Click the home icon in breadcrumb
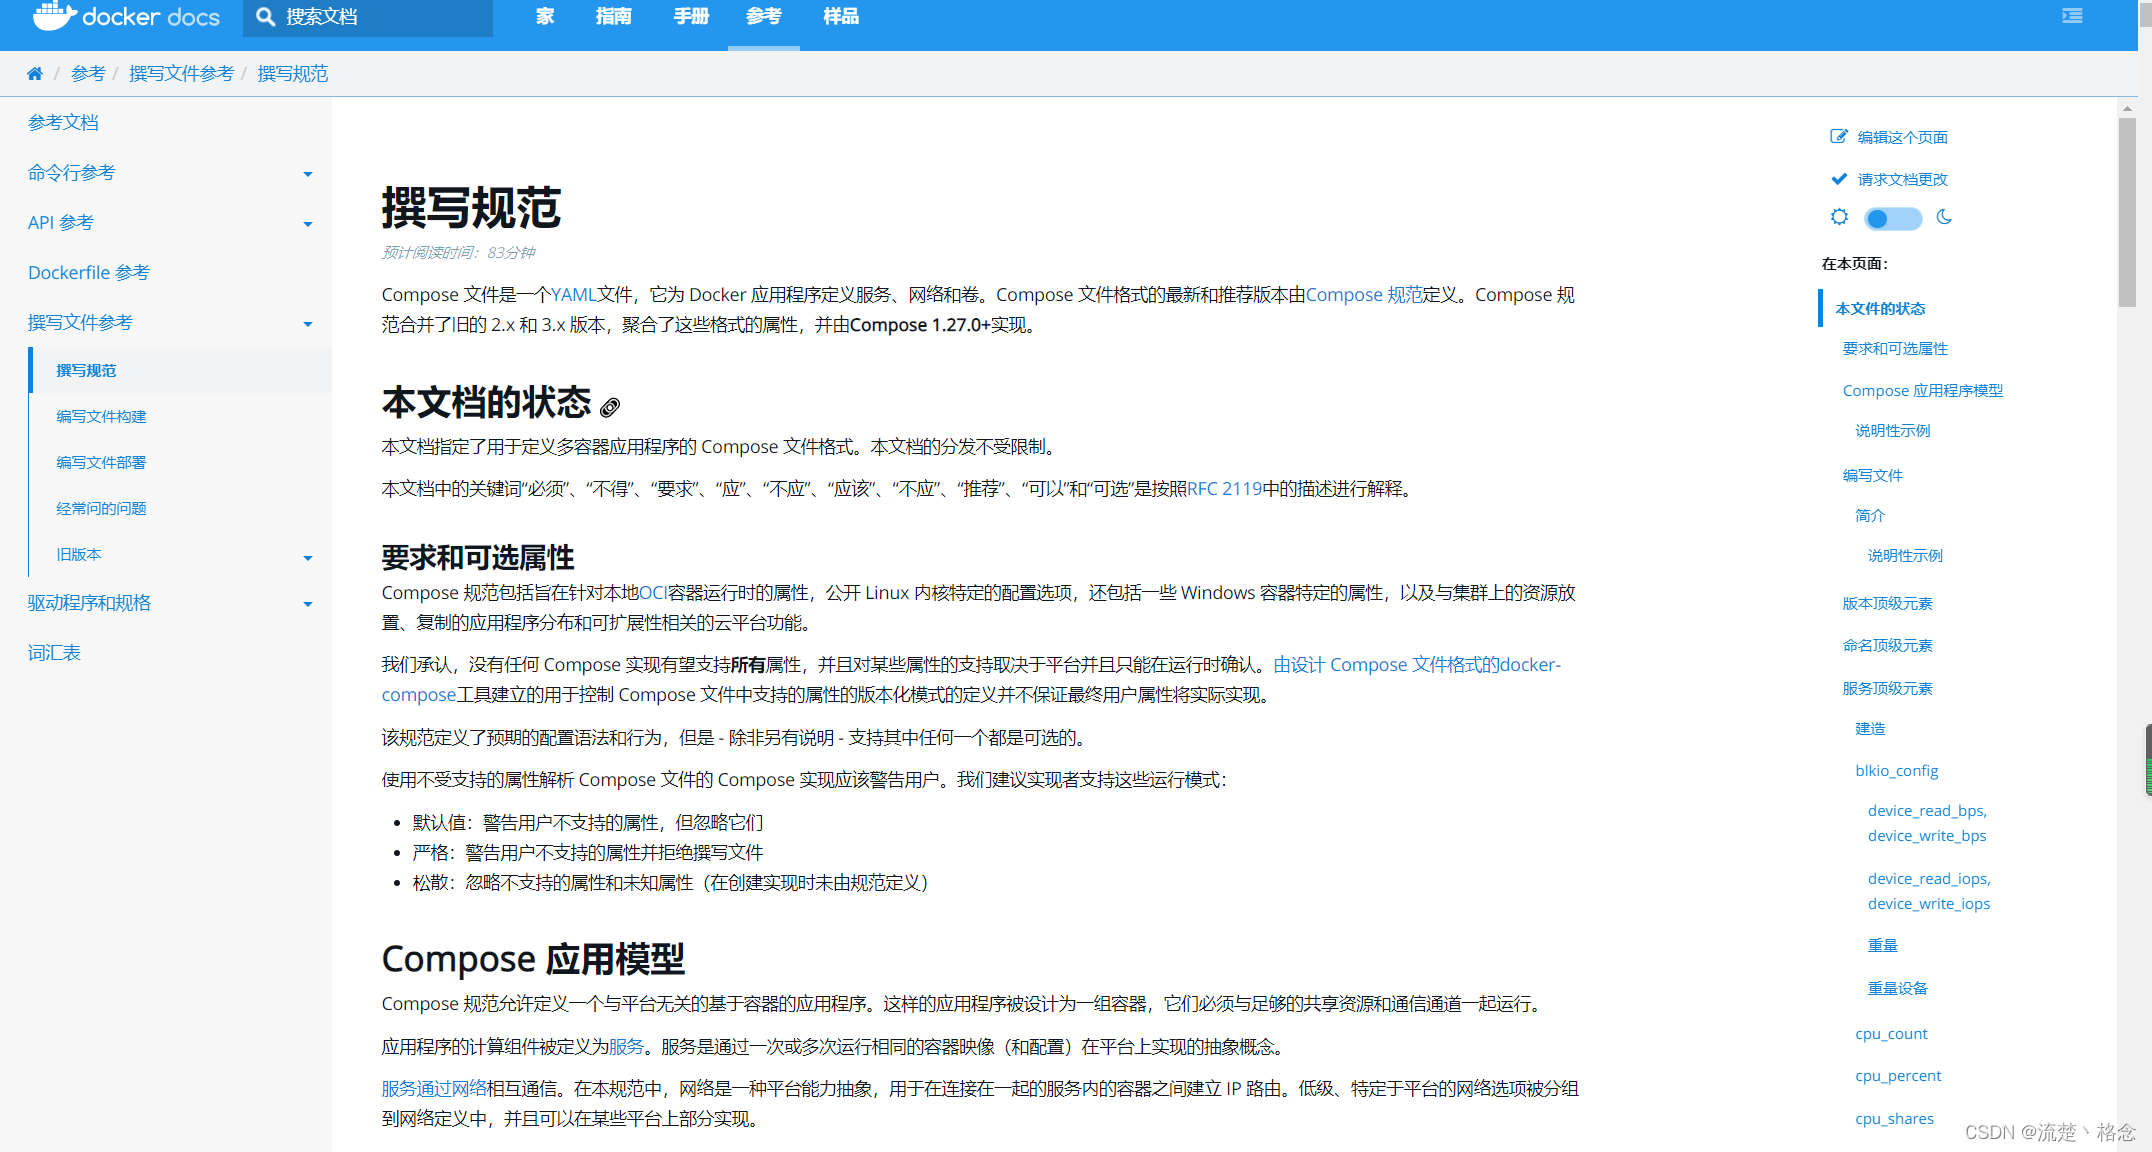2152x1152 pixels. (35, 74)
